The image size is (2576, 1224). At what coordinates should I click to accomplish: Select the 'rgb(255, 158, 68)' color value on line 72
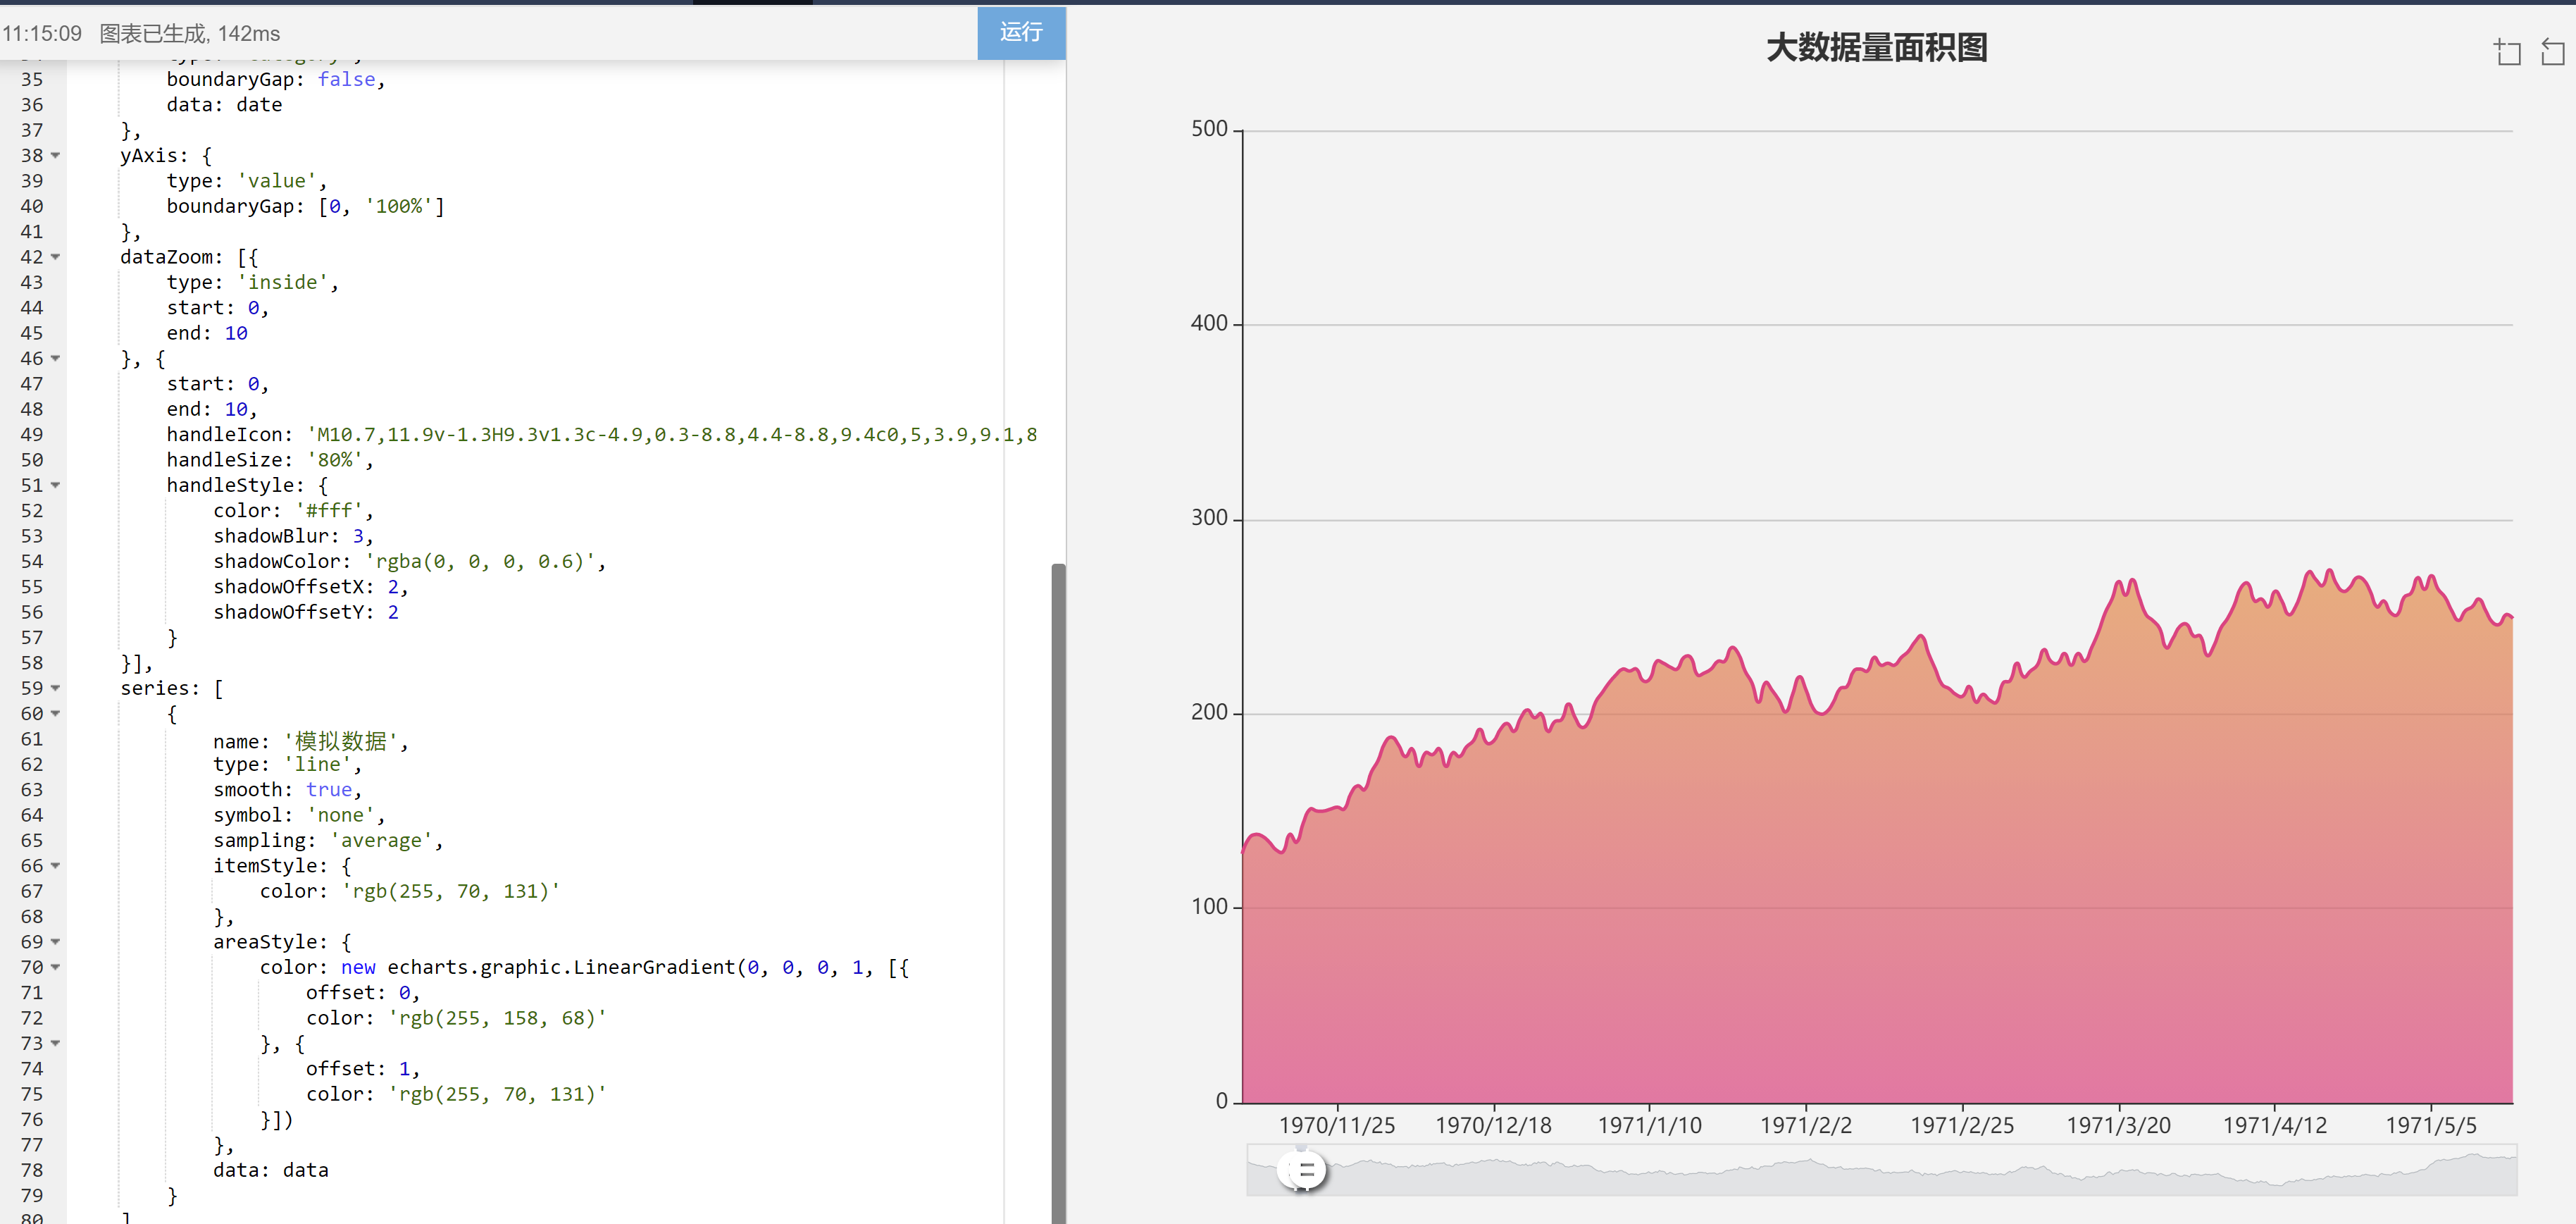497,1018
